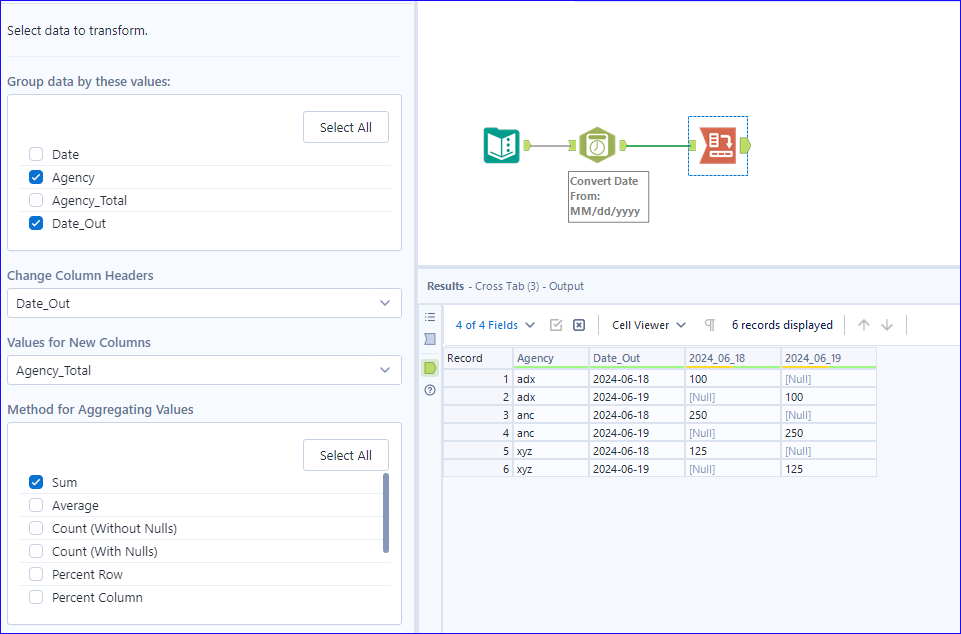
Task: Select the adx cell in record 2
Action: tap(551, 397)
